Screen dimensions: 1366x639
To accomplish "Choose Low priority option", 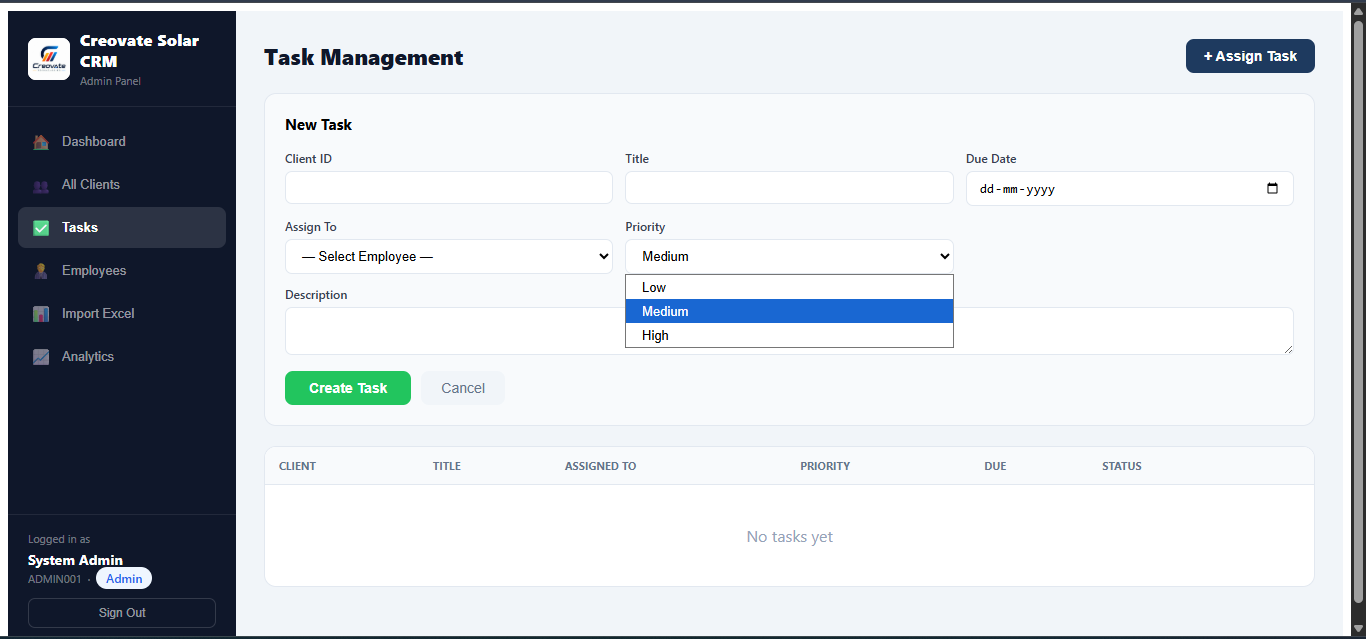I will 789,287.
